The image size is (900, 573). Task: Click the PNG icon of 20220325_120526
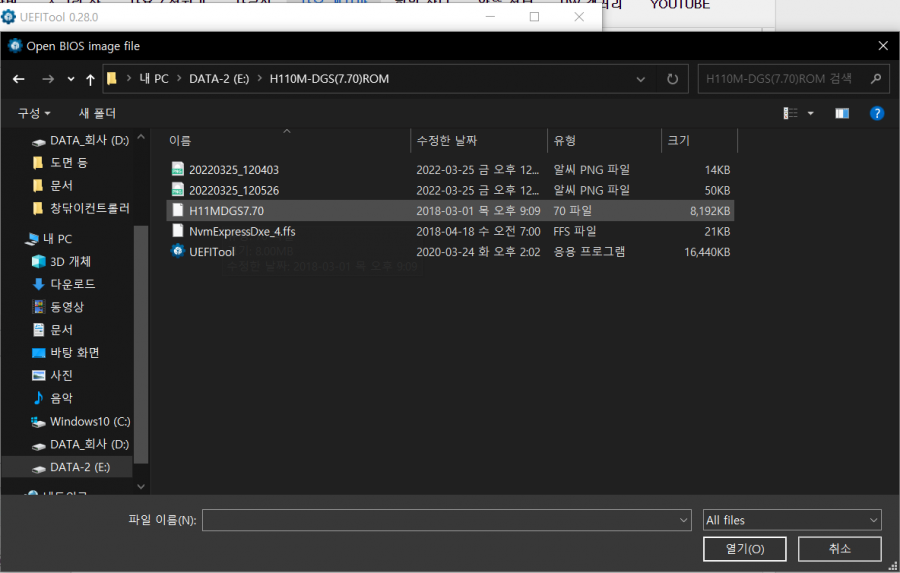coord(178,189)
